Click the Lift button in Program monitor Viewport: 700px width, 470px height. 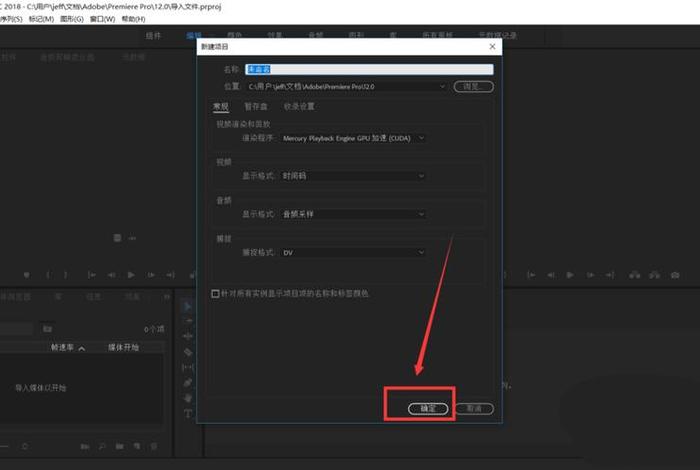click(634, 275)
